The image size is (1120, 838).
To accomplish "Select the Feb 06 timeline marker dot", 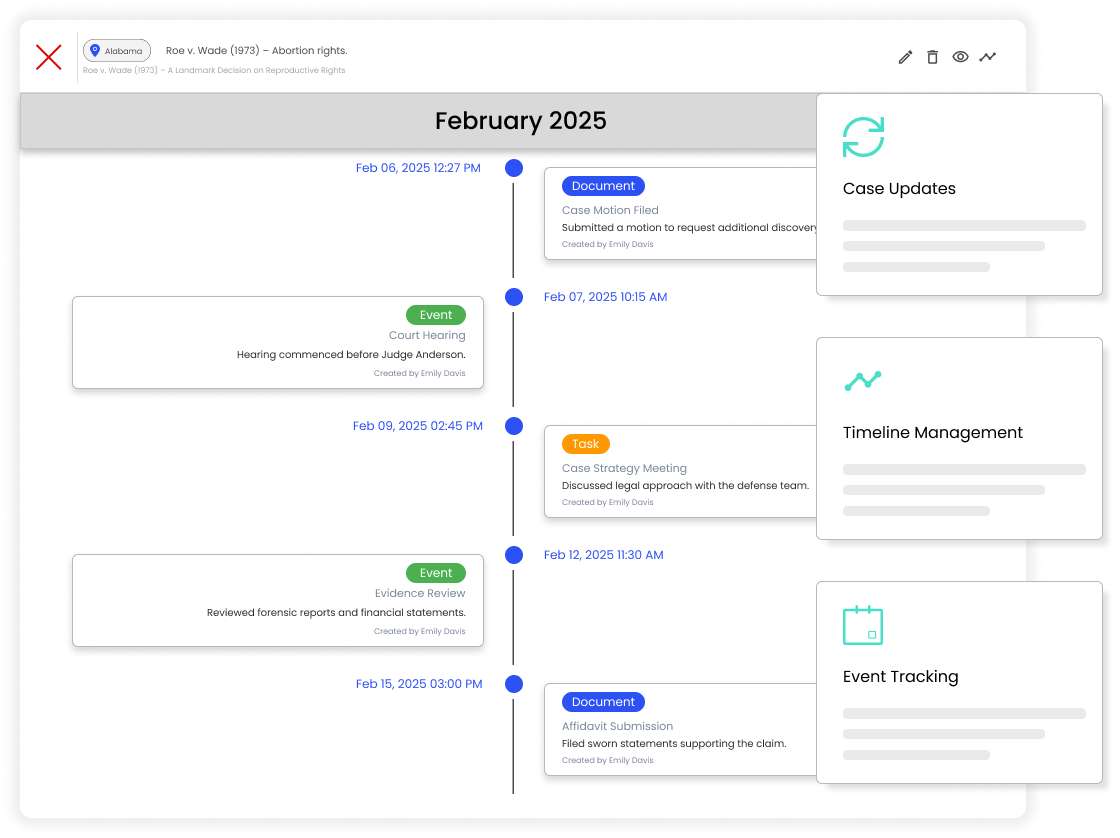I will [514, 168].
